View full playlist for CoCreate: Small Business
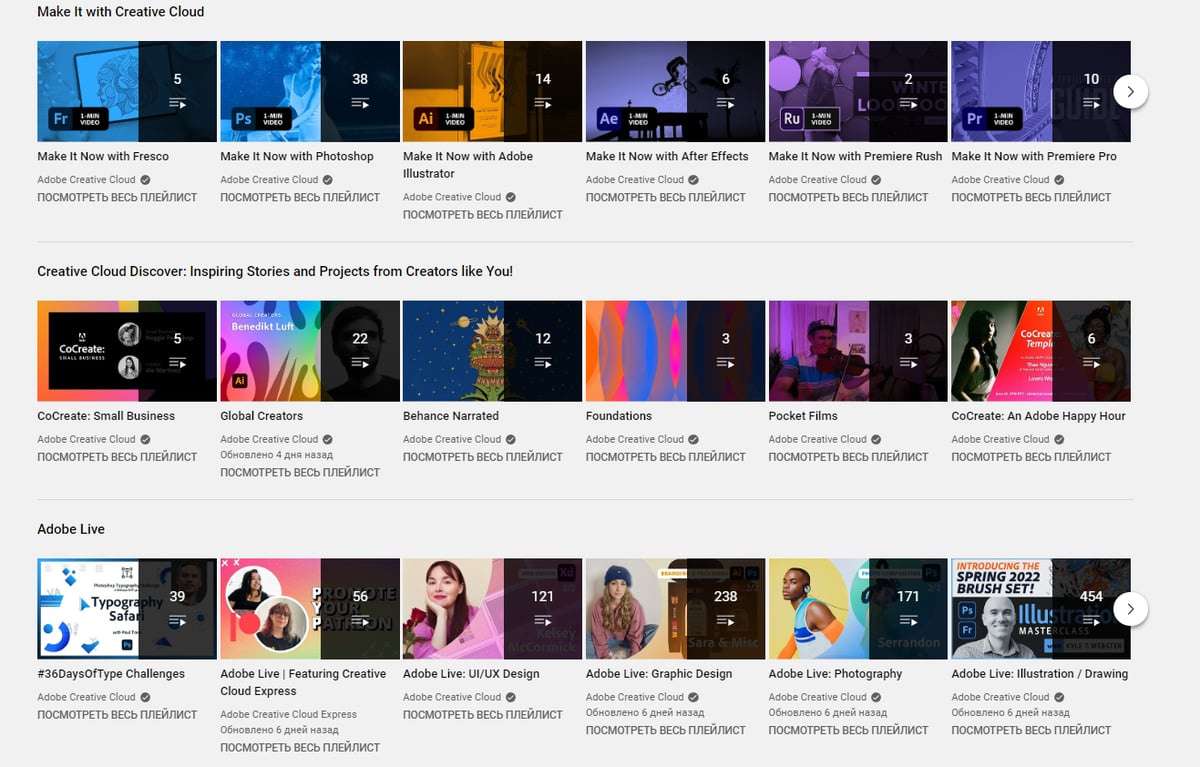1200x767 pixels. (117, 456)
